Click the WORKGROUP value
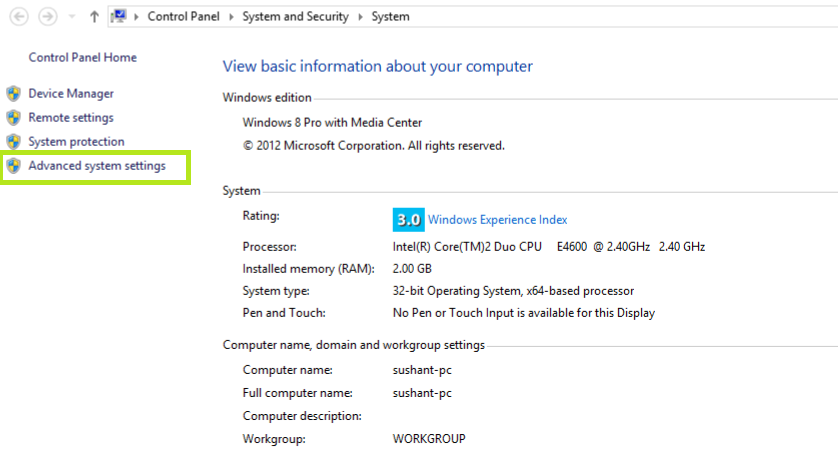The width and height of the screenshot is (838, 463). click(429, 439)
